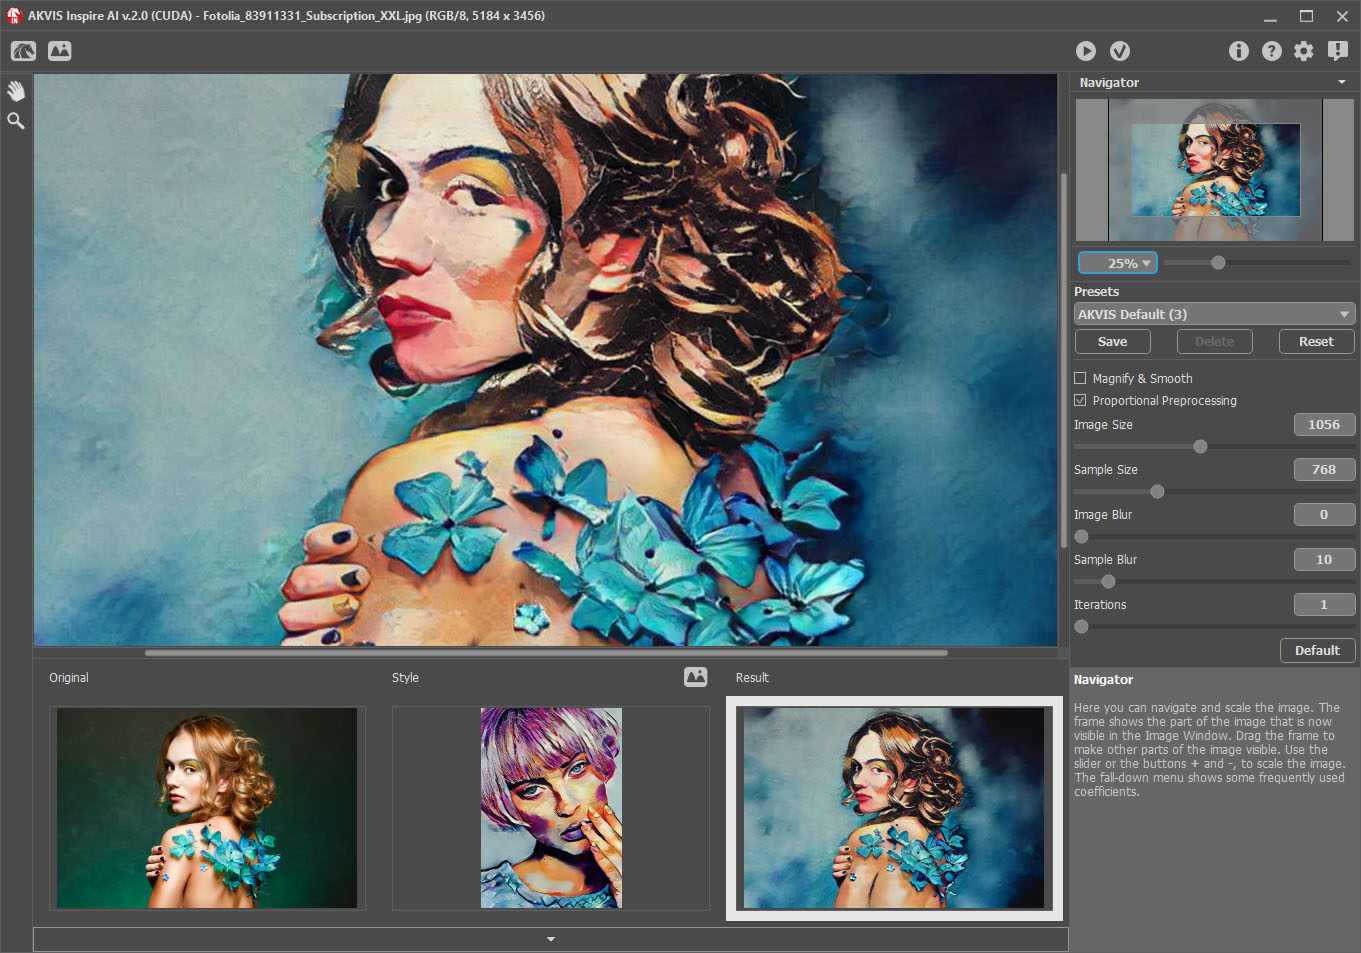Select the Zoom magnifier tool
The height and width of the screenshot is (953, 1361).
pos(16,121)
